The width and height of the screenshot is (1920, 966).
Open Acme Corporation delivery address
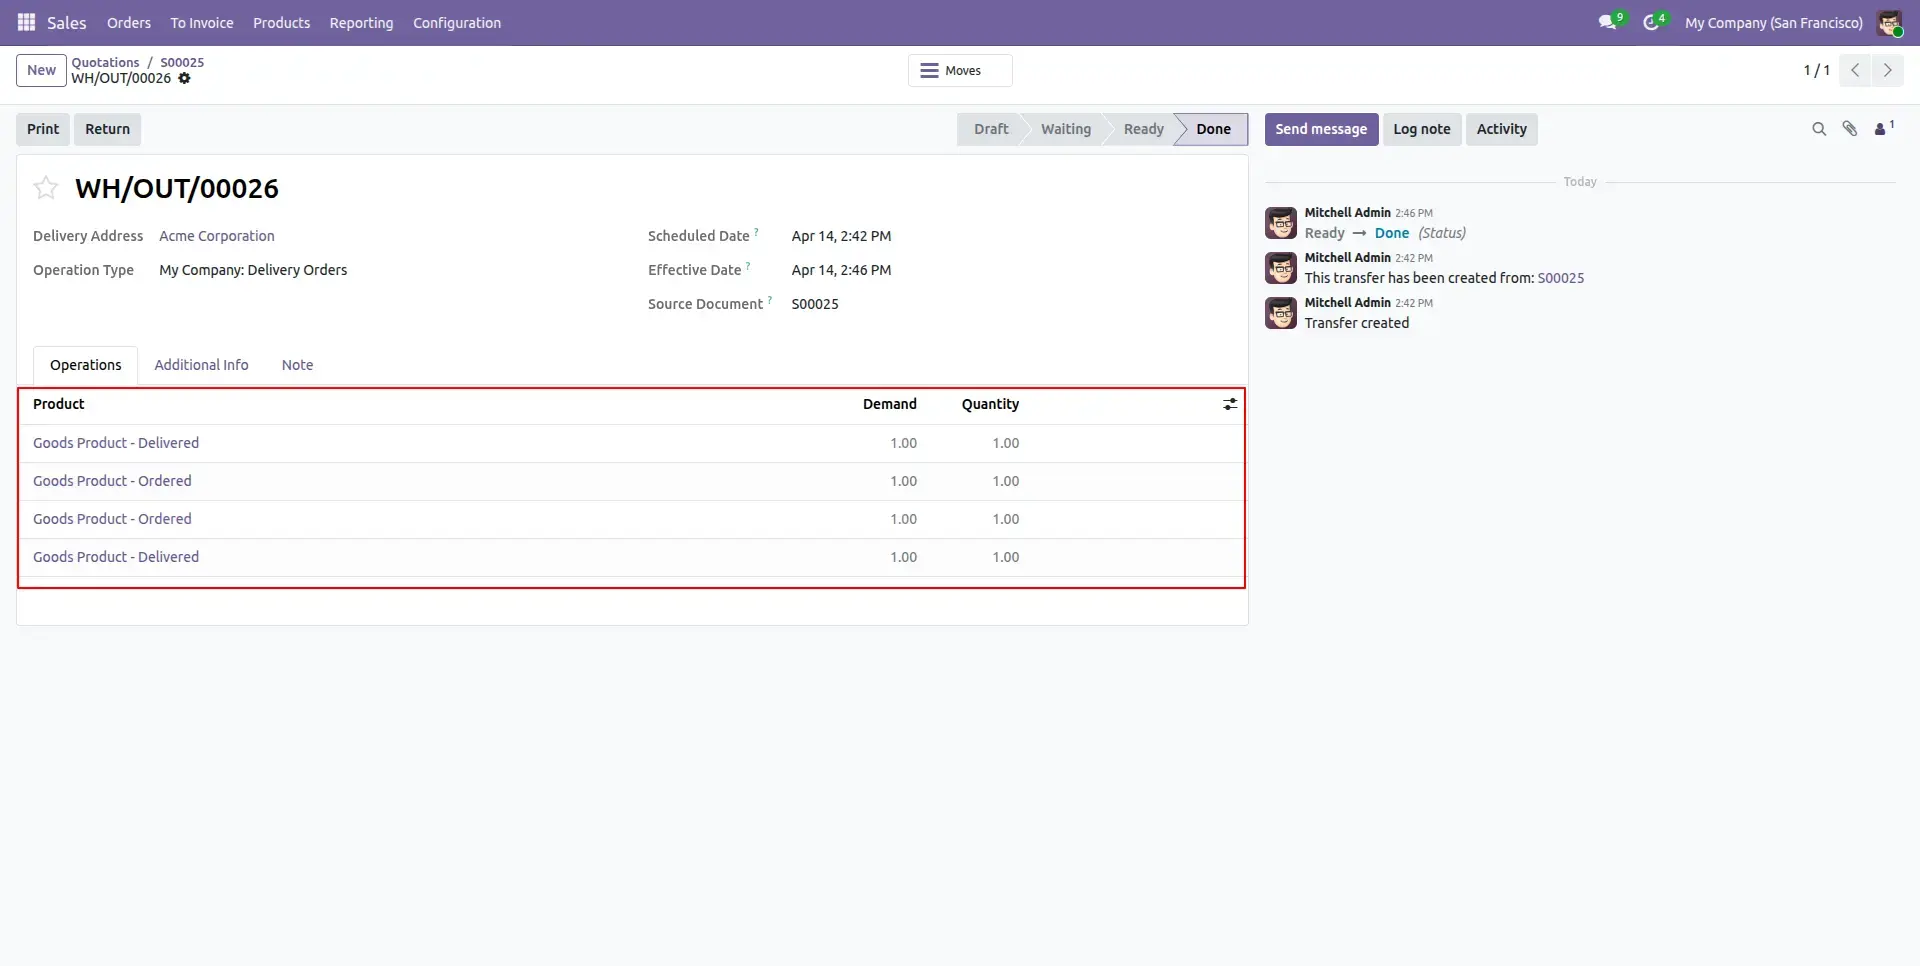pyautogui.click(x=217, y=236)
